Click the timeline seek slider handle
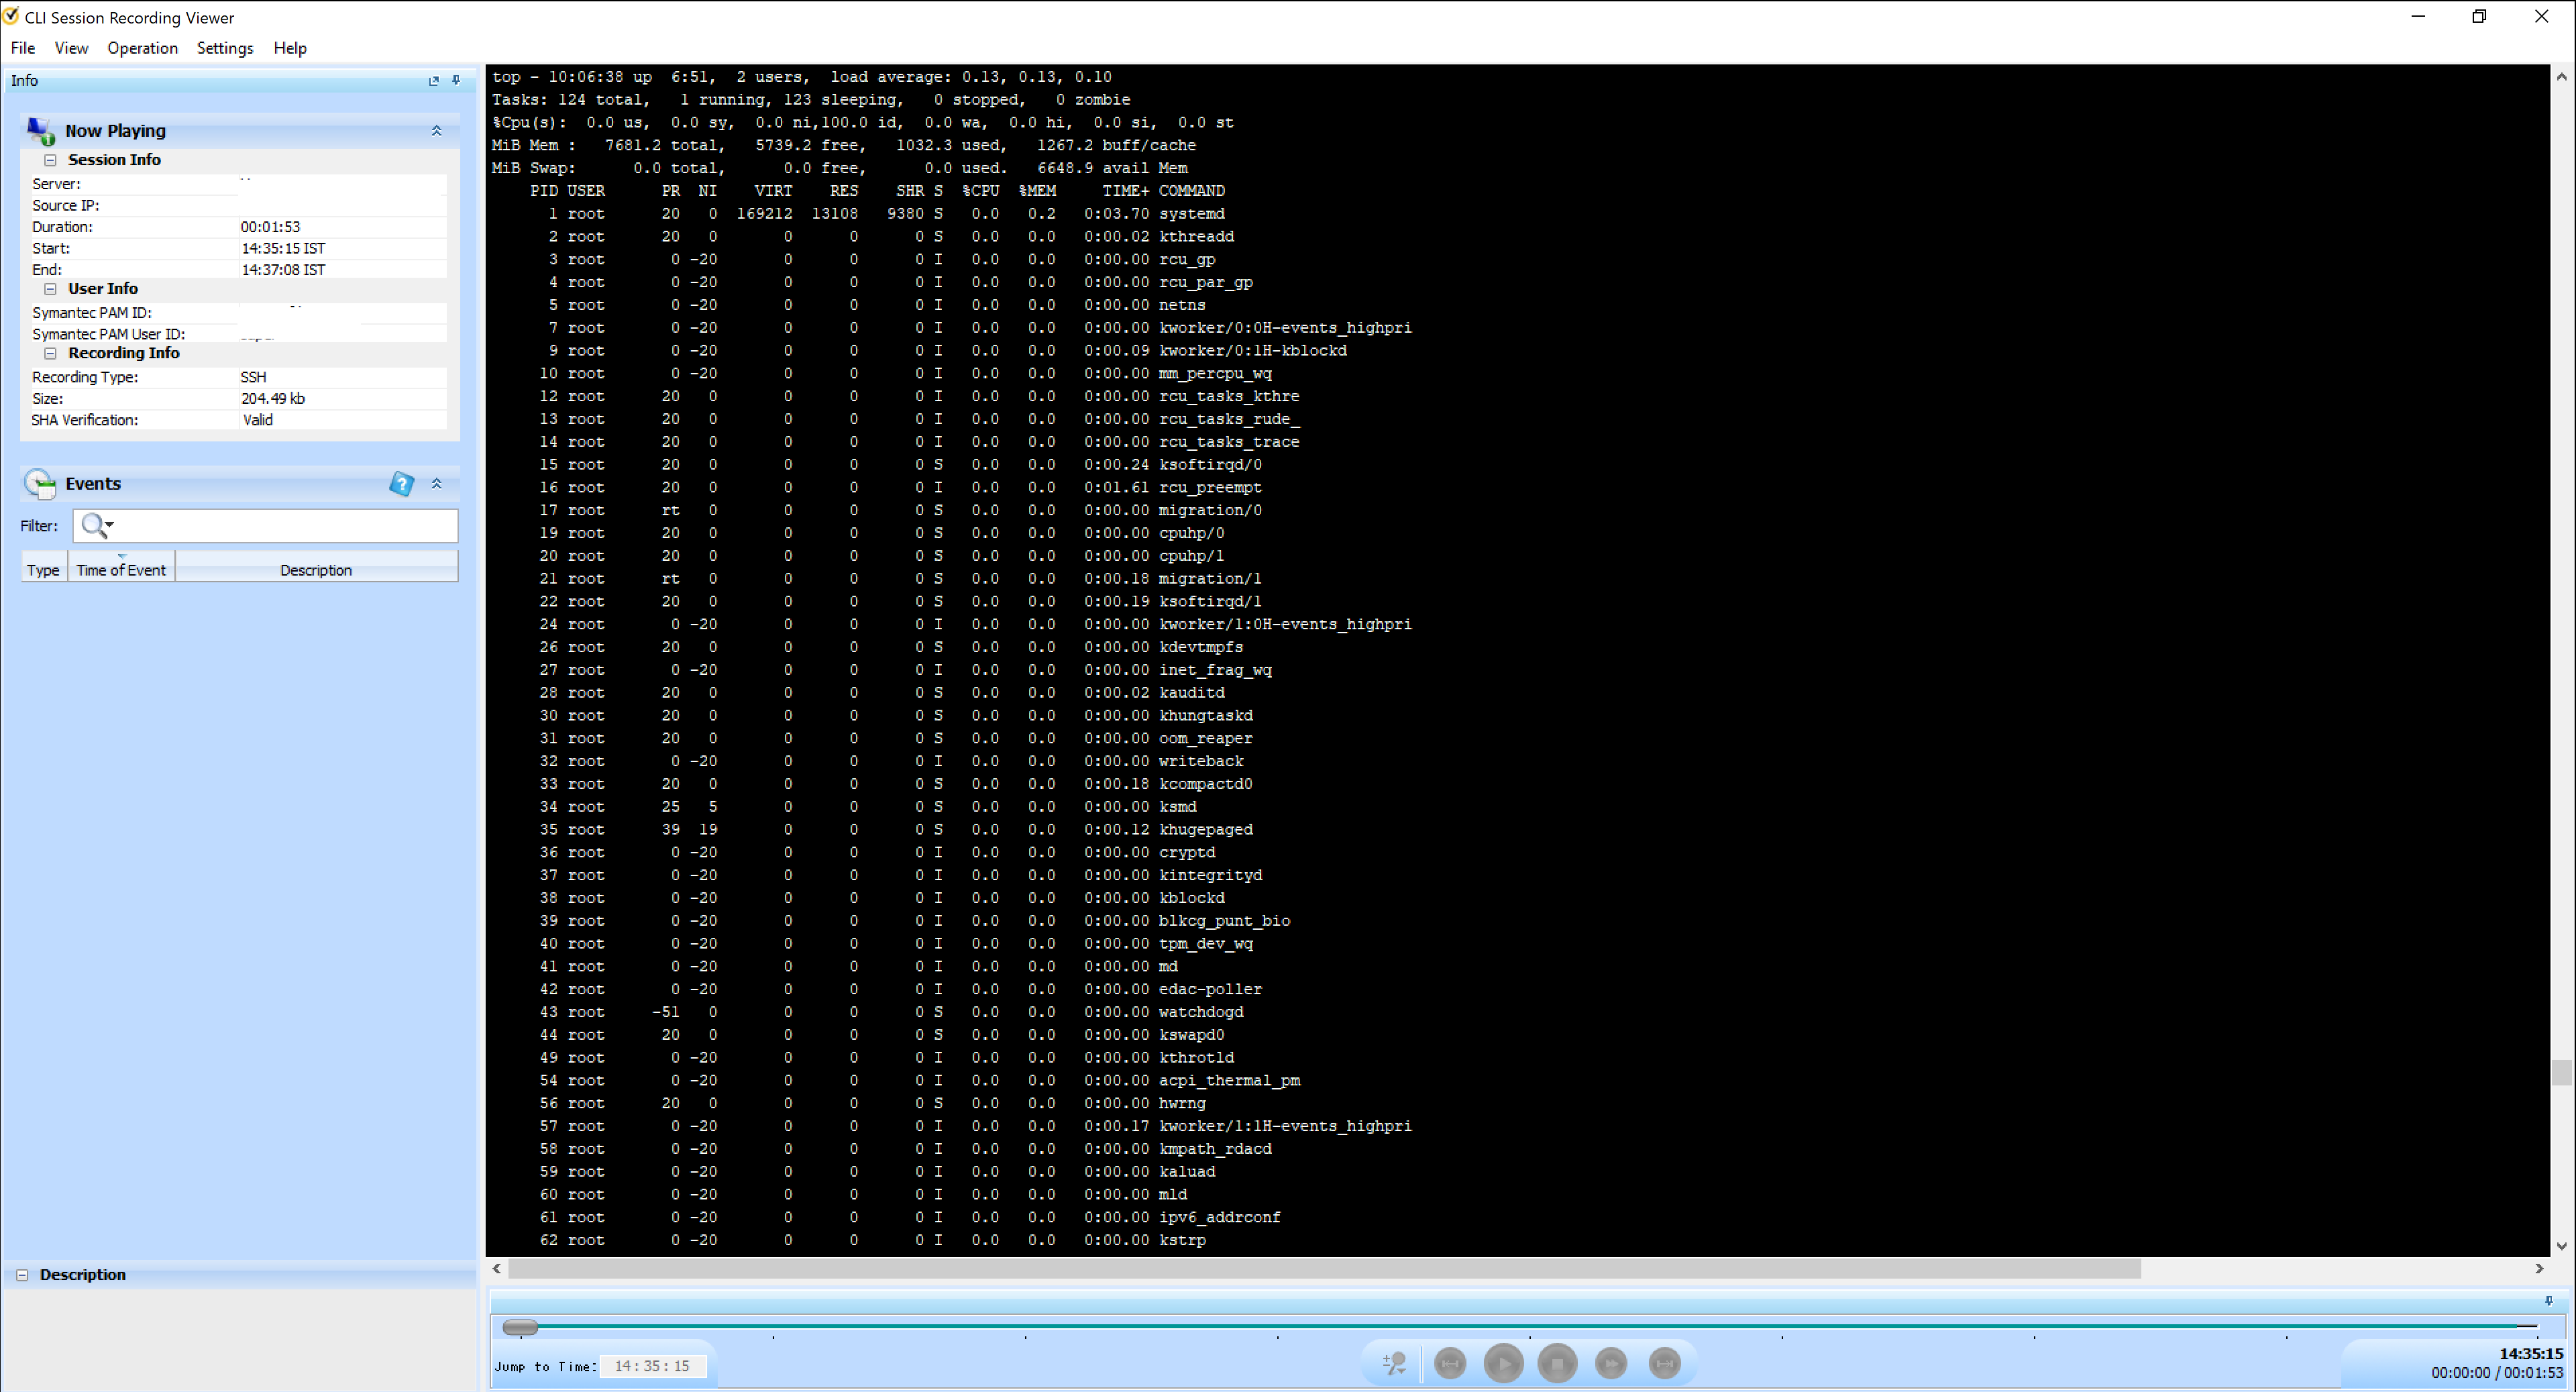The image size is (2576, 1392). tap(520, 1328)
